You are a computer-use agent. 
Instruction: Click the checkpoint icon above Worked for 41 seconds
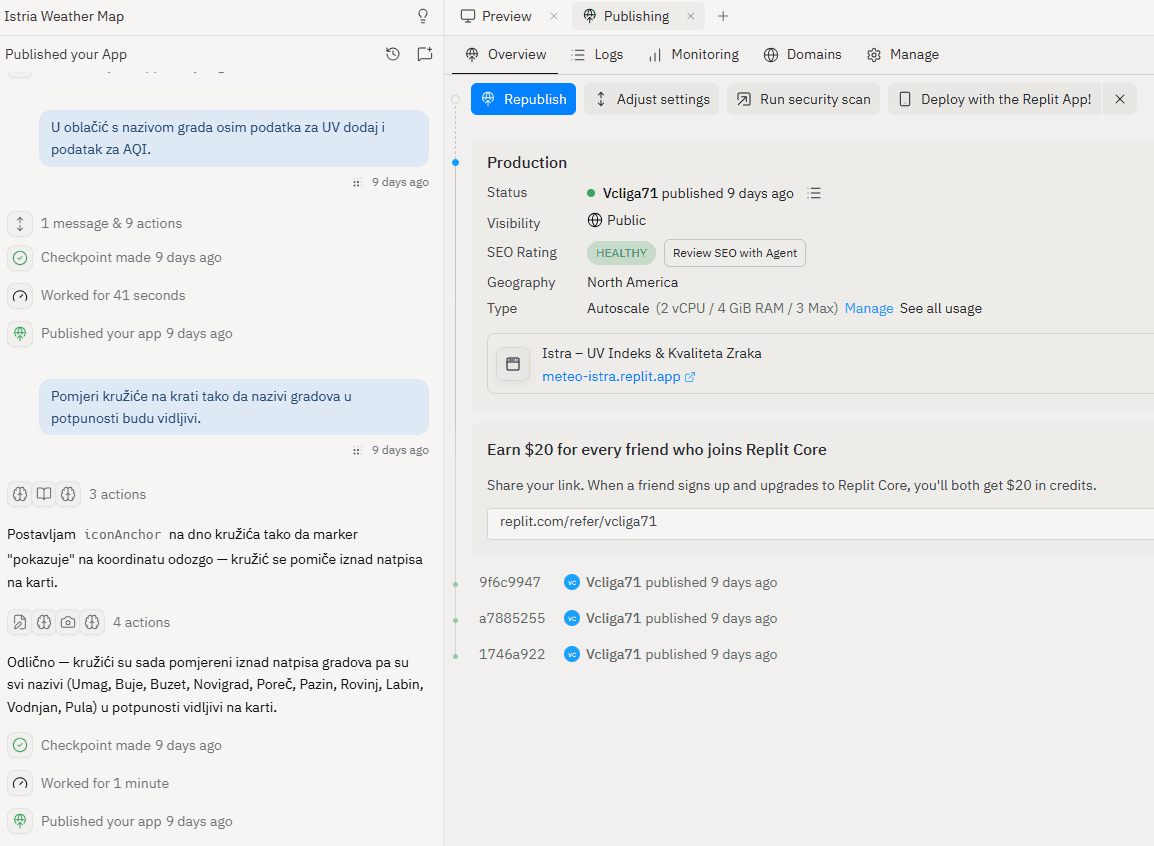tap(20, 258)
